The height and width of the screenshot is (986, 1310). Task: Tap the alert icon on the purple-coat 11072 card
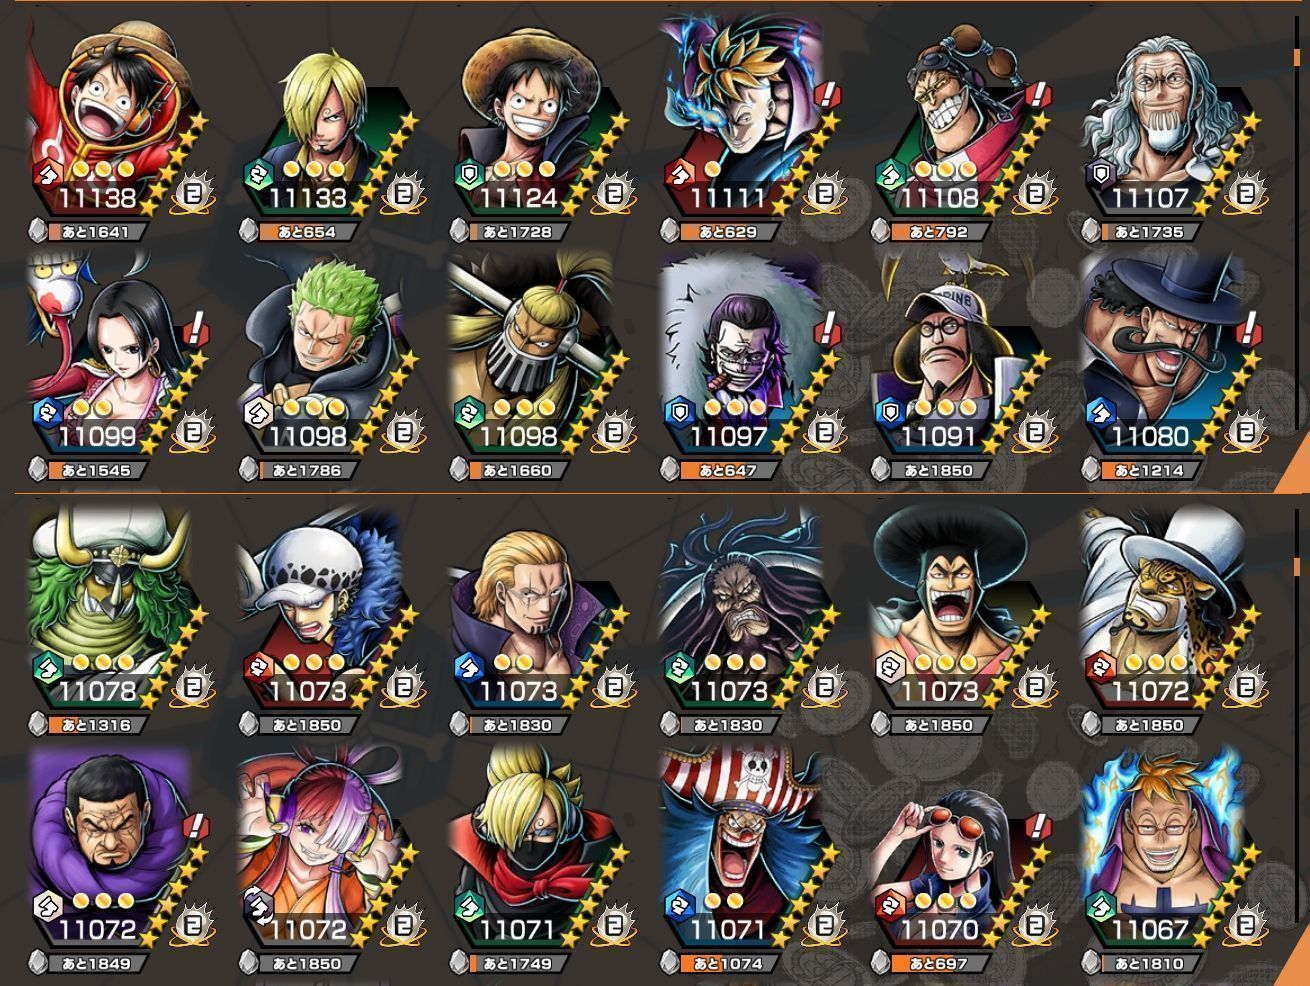tap(197, 827)
